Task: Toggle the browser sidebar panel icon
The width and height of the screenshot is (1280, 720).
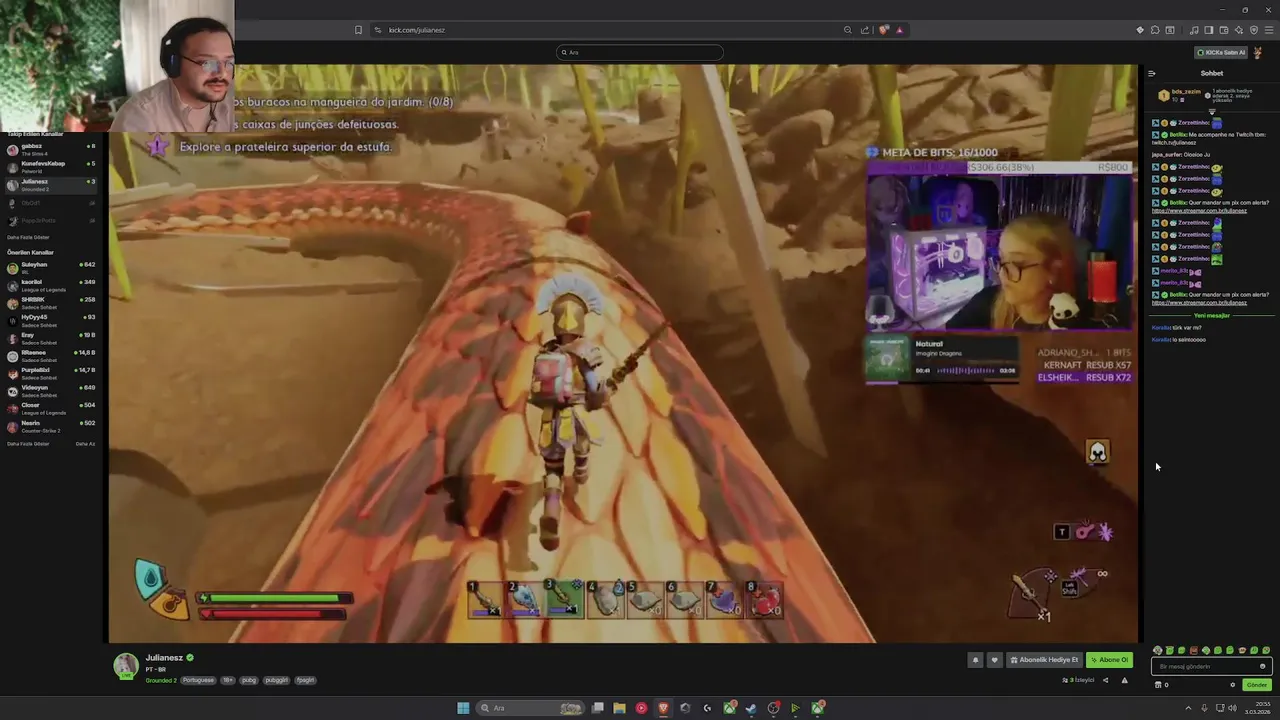Action: [1209, 30]
